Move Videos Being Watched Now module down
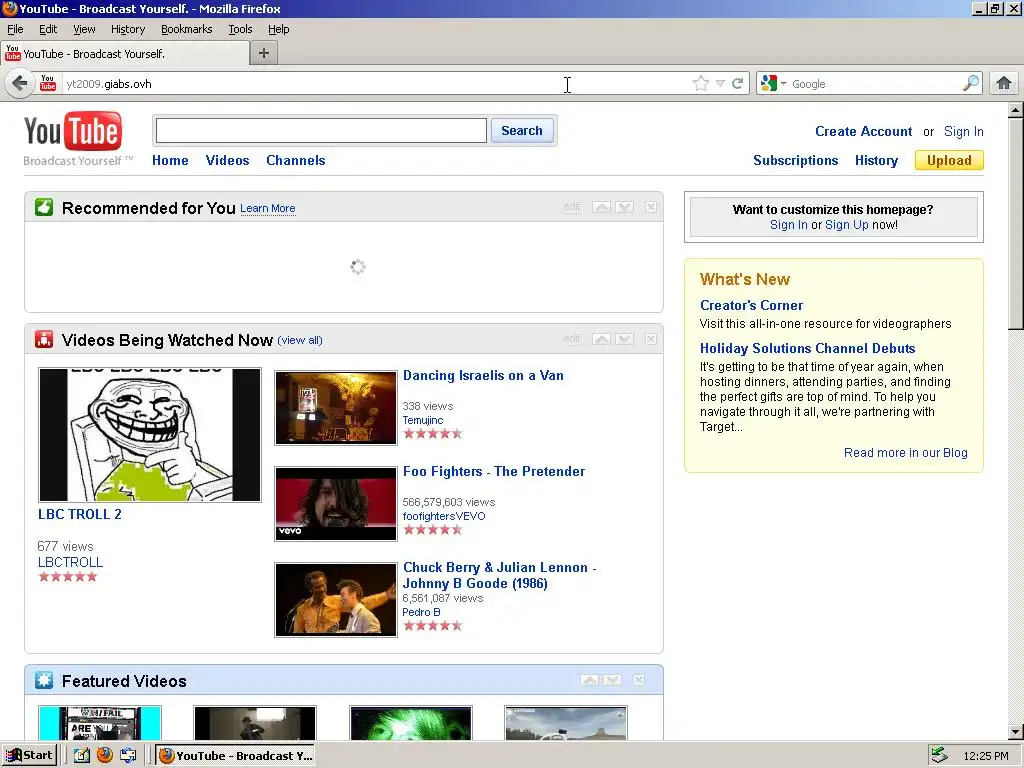 [x=624, y=339]
